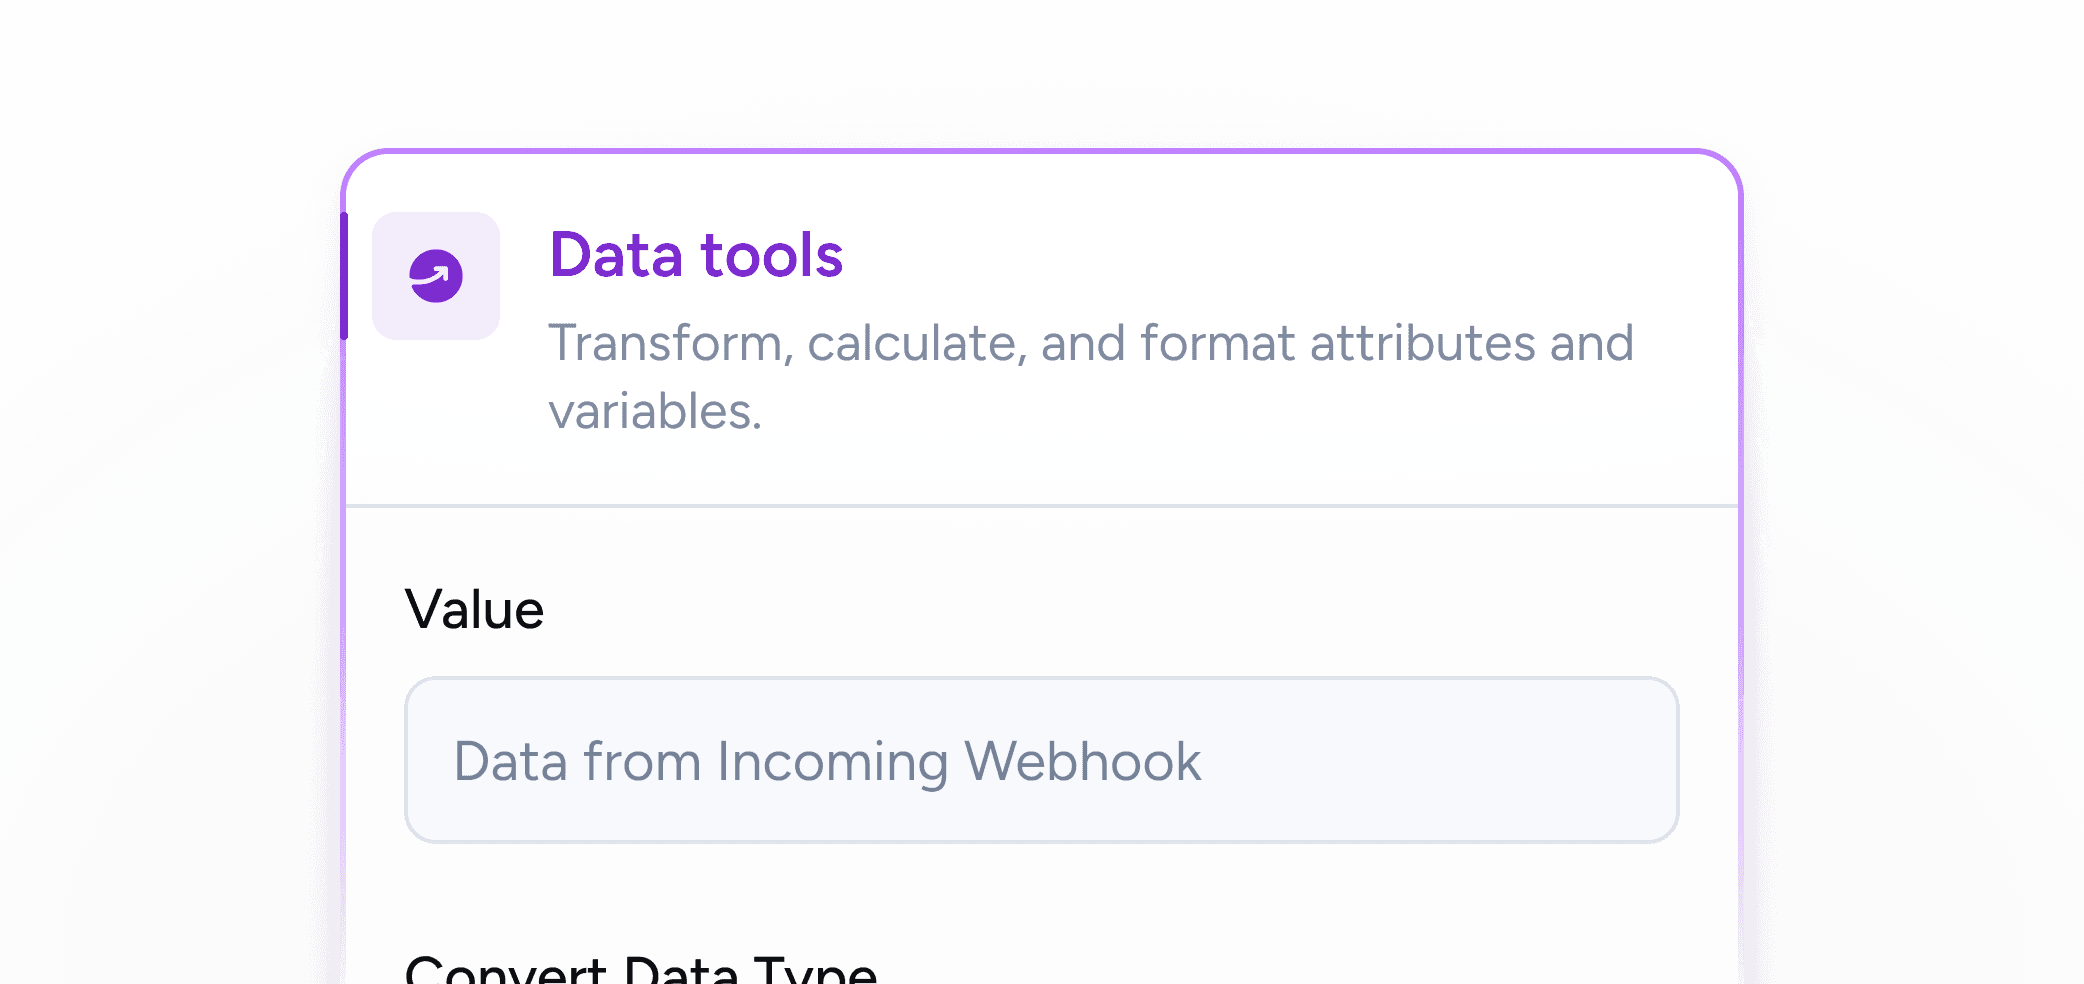Click the purple Data tools arrow icon
The width and height of the screenshot is (2084, 984).
[436, 276]
